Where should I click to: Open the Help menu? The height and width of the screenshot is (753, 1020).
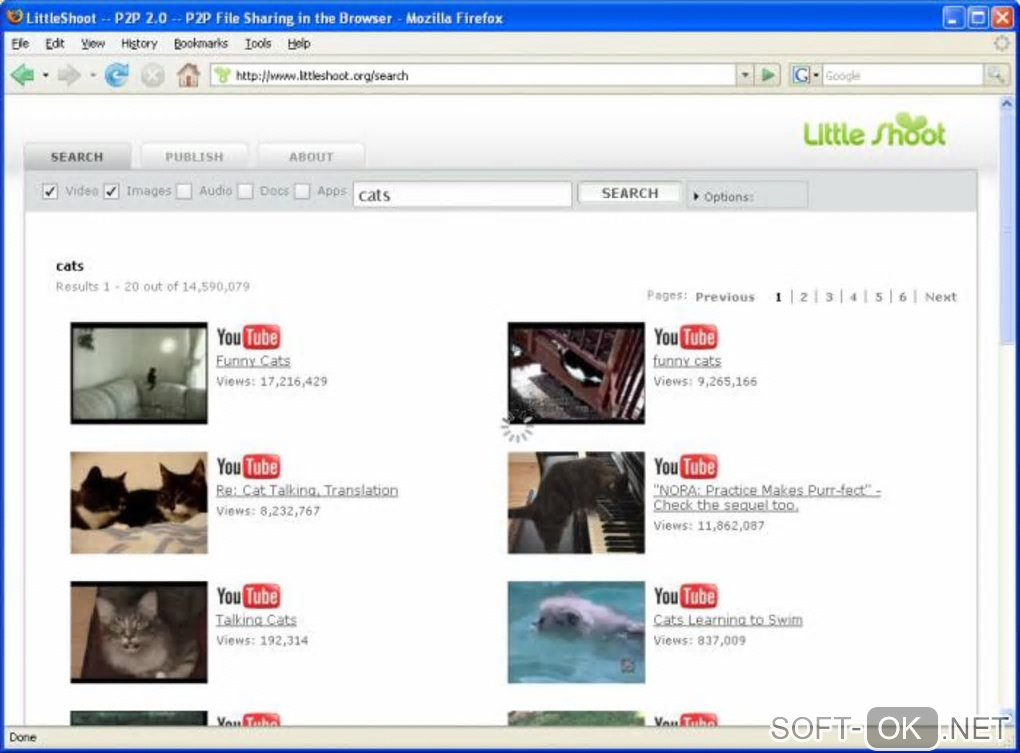pyautogui.click(x=299, y=44)
